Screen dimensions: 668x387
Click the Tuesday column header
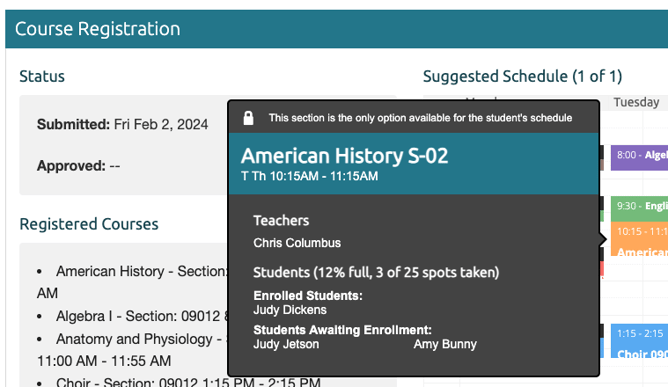(x=636, y=102)
